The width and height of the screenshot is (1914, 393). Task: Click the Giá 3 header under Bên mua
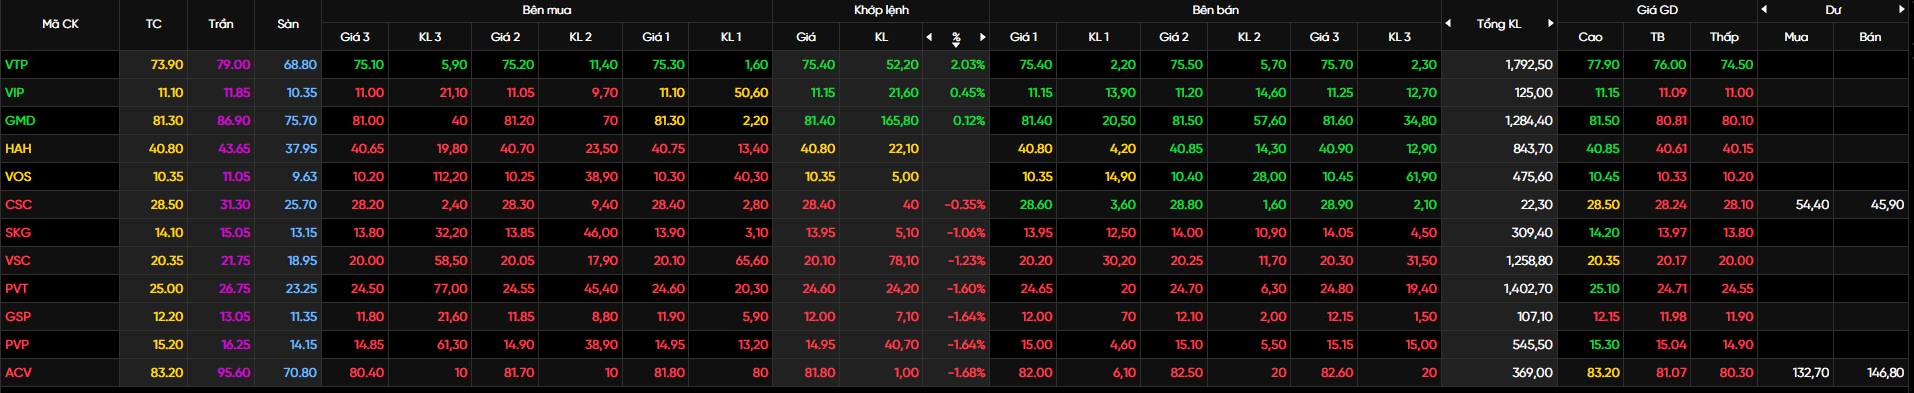click(355, 37)
